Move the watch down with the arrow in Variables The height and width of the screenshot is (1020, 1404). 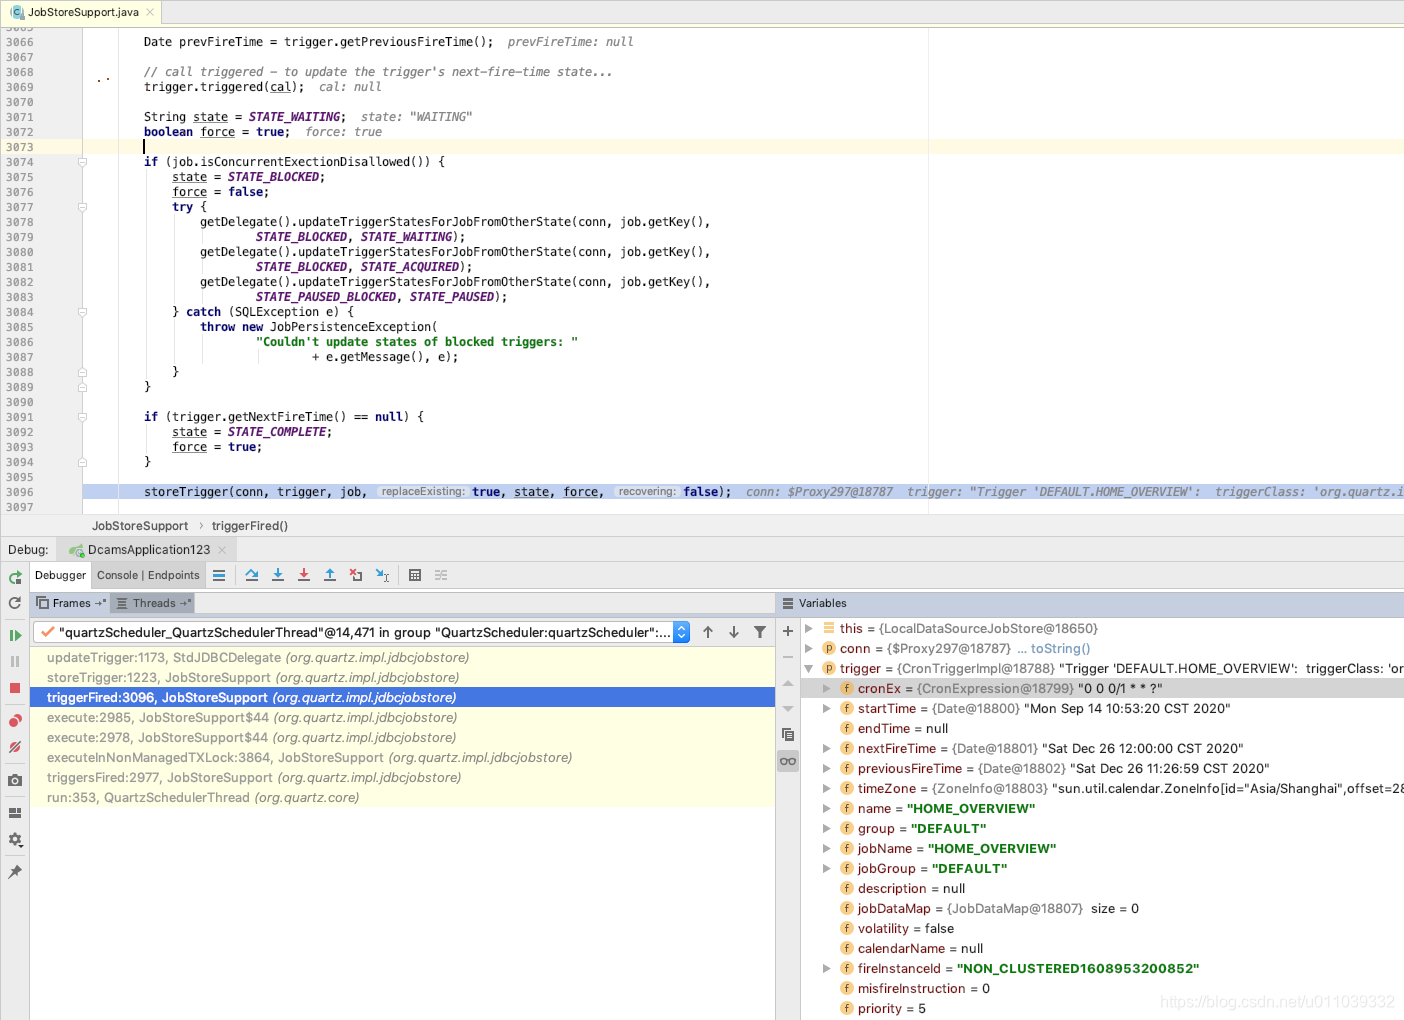point(788,709)
